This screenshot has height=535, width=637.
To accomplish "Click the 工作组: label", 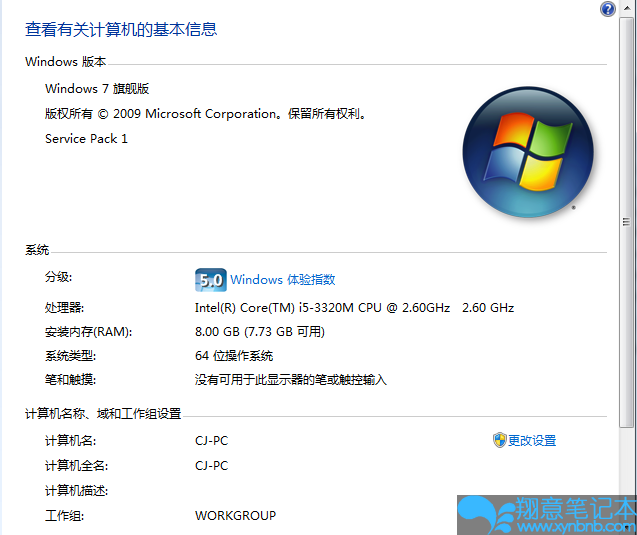I will click(64, 516).
